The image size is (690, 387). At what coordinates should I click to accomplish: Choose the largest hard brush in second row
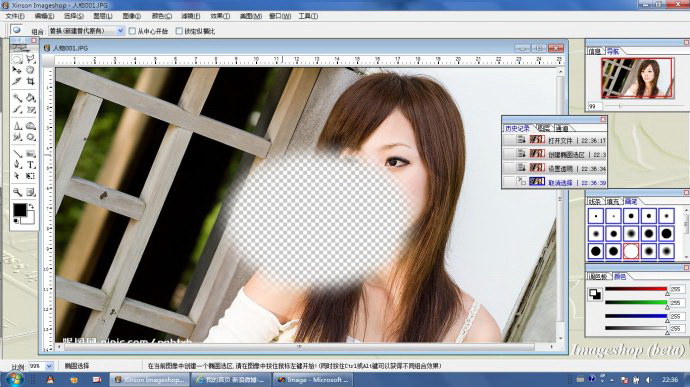tap(666, 234)
